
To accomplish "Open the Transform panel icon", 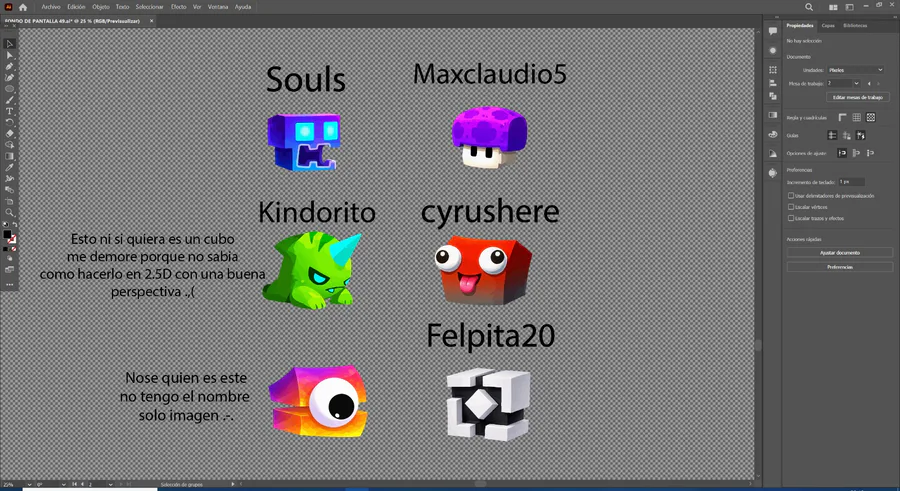I will click(773, 69).
